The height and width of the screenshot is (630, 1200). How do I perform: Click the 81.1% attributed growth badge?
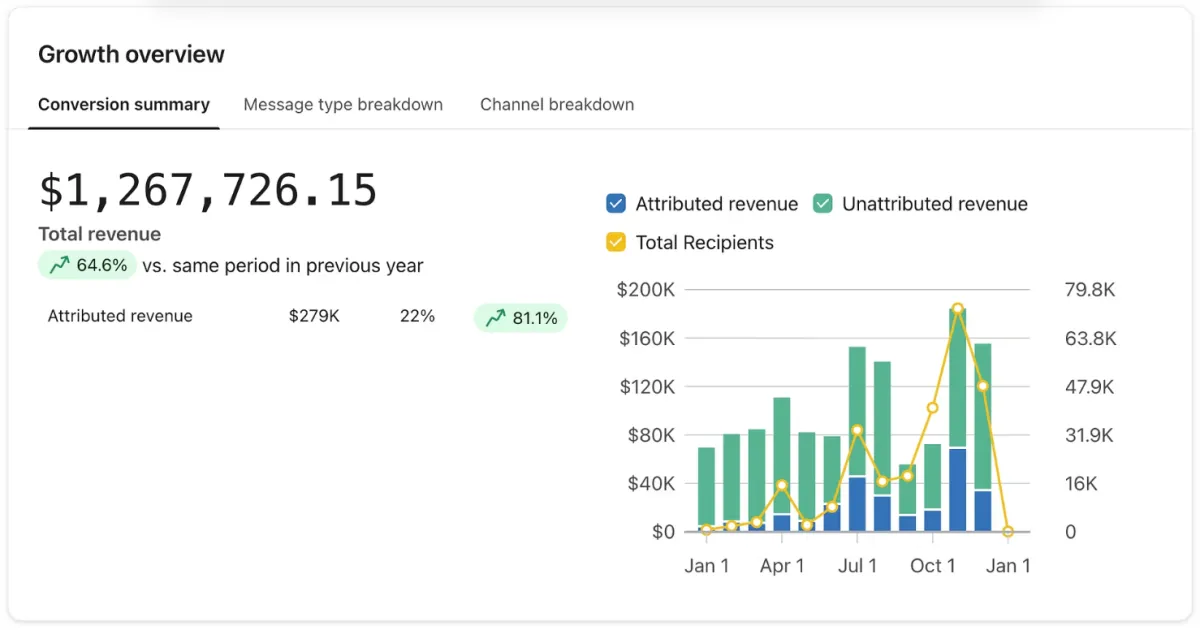(x=521, y=318)
